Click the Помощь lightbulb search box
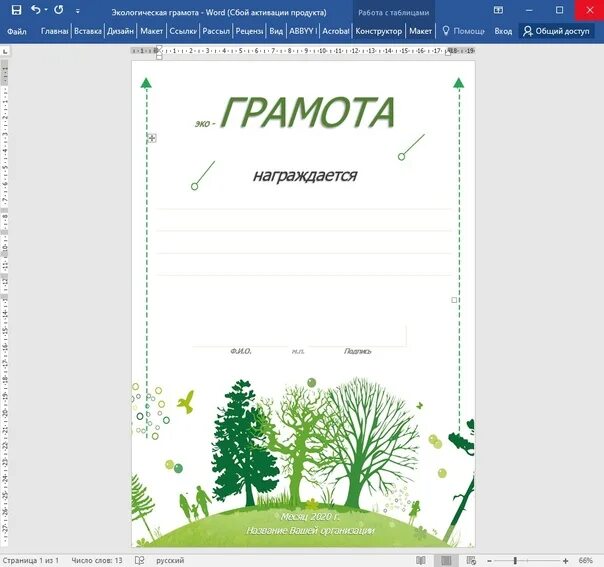 [463, 31]
